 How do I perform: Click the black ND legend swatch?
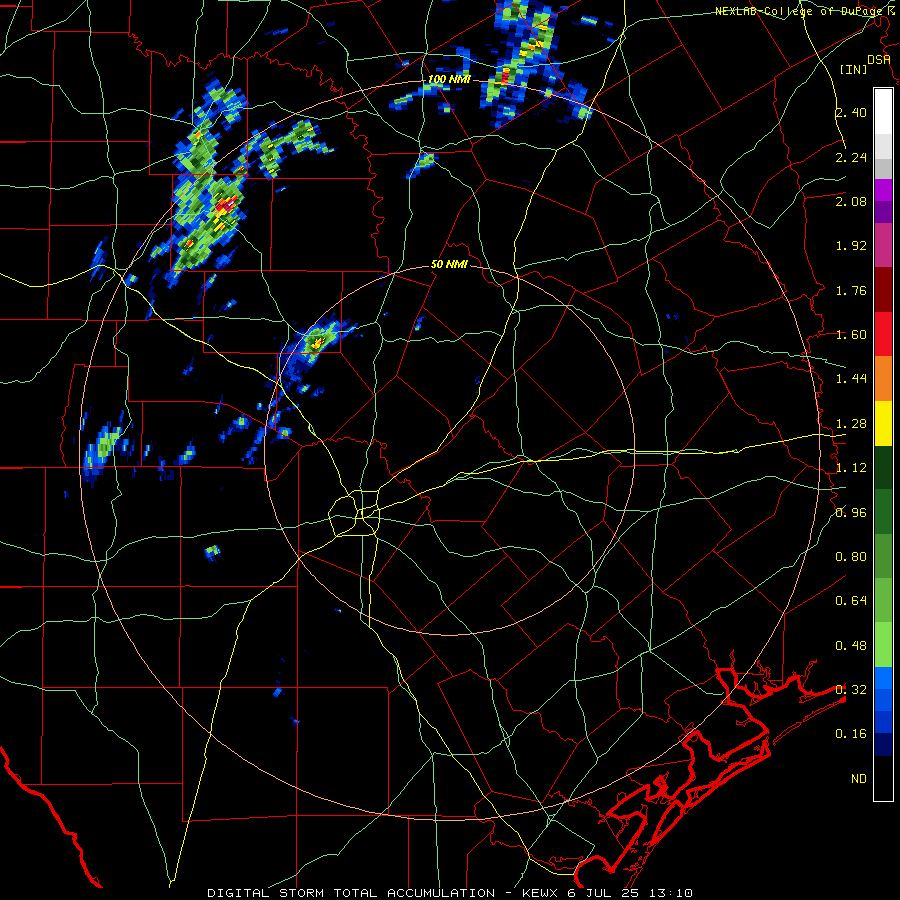point(883,778)
